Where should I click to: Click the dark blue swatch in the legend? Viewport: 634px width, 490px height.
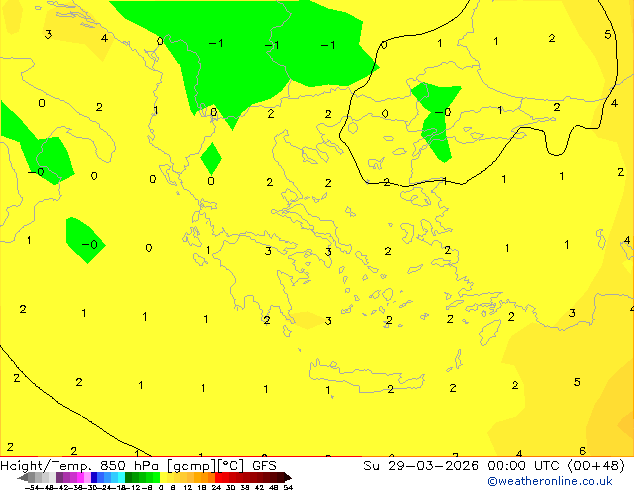coord(94,477)
